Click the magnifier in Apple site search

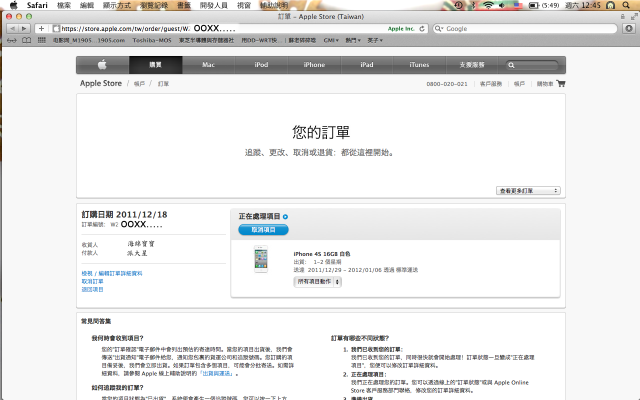[511, 65]
